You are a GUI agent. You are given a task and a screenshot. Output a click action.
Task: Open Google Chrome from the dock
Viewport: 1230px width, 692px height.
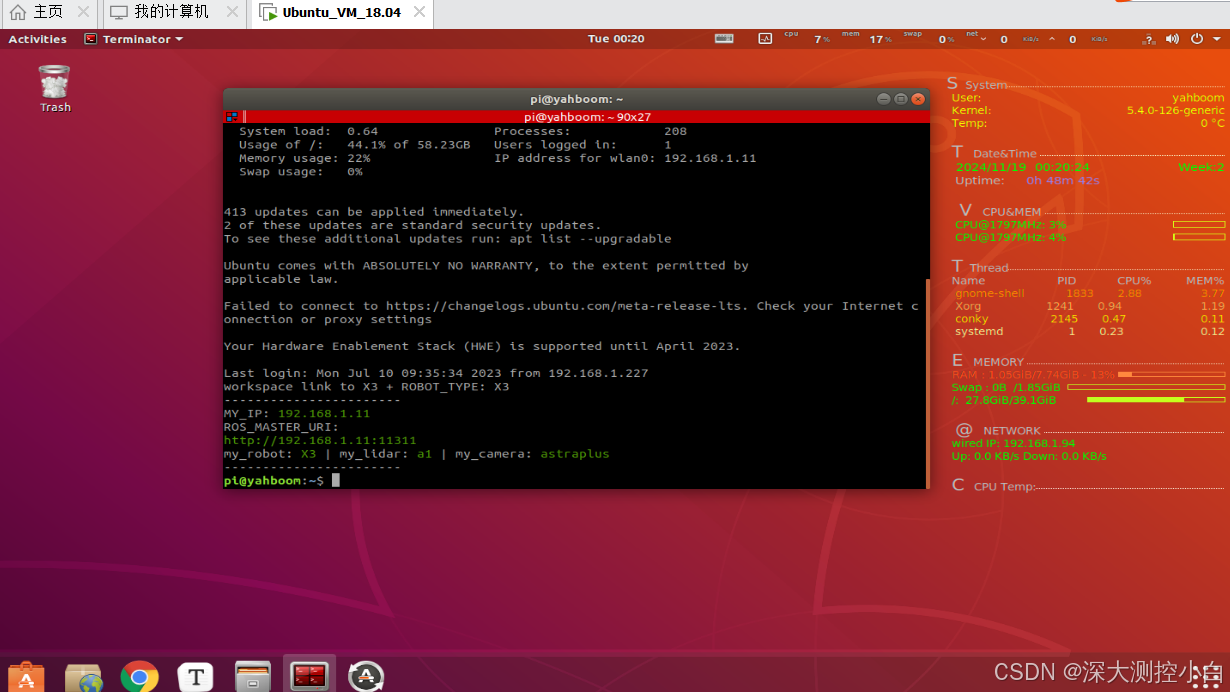[139, 677]
